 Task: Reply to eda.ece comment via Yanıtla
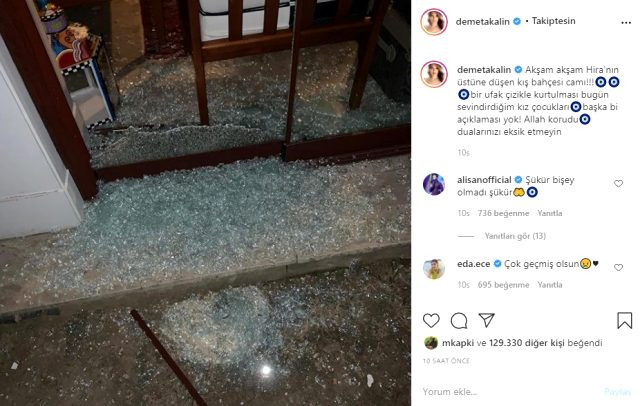click(x=549, y=284)
